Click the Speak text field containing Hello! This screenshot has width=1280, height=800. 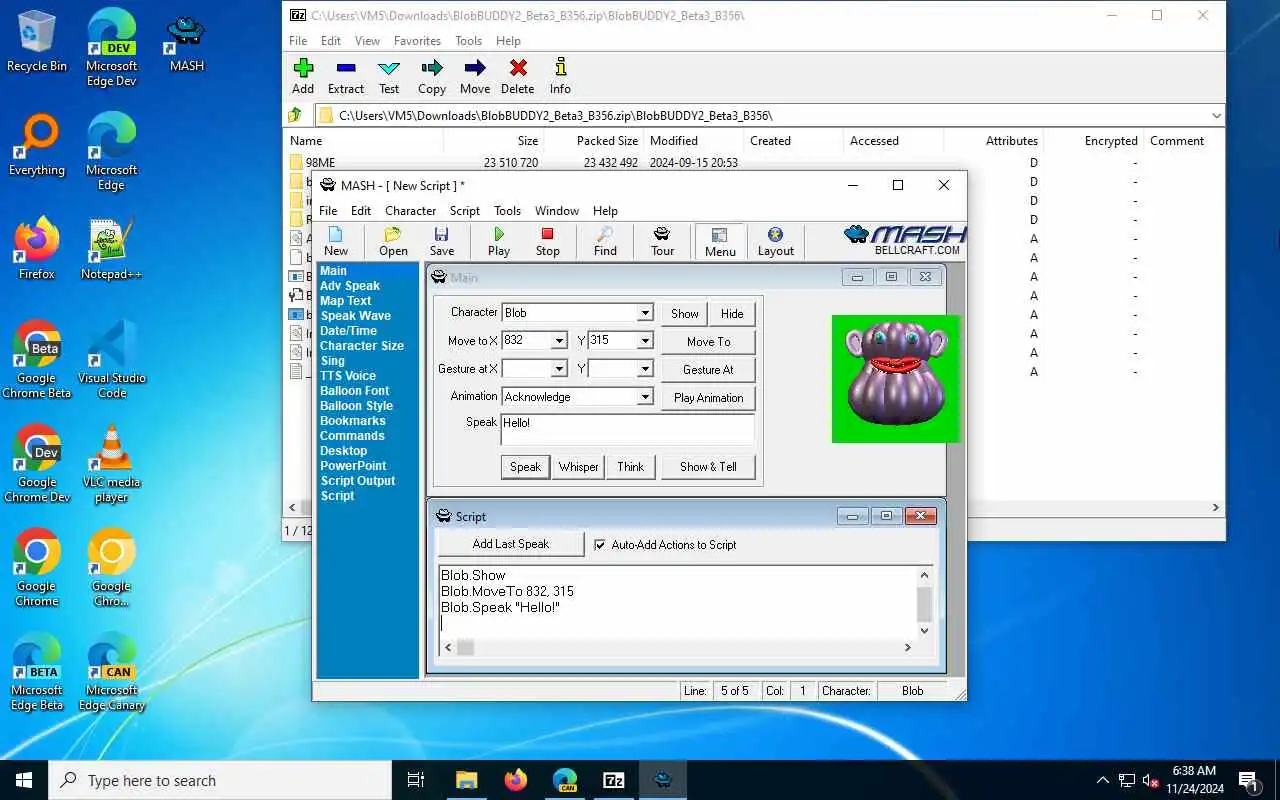pos(627,430)
